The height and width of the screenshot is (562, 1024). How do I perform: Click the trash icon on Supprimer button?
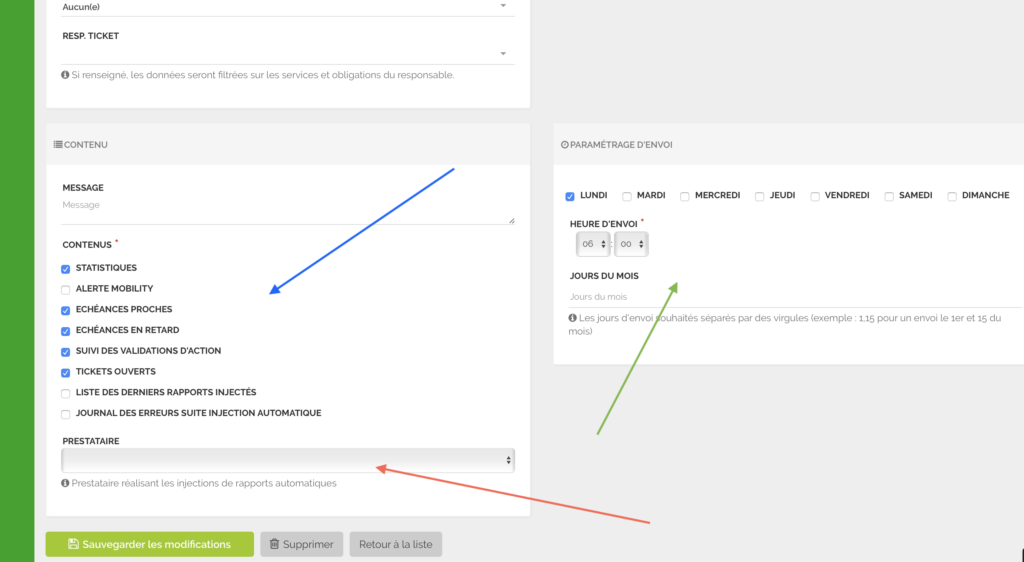(274, 545)
